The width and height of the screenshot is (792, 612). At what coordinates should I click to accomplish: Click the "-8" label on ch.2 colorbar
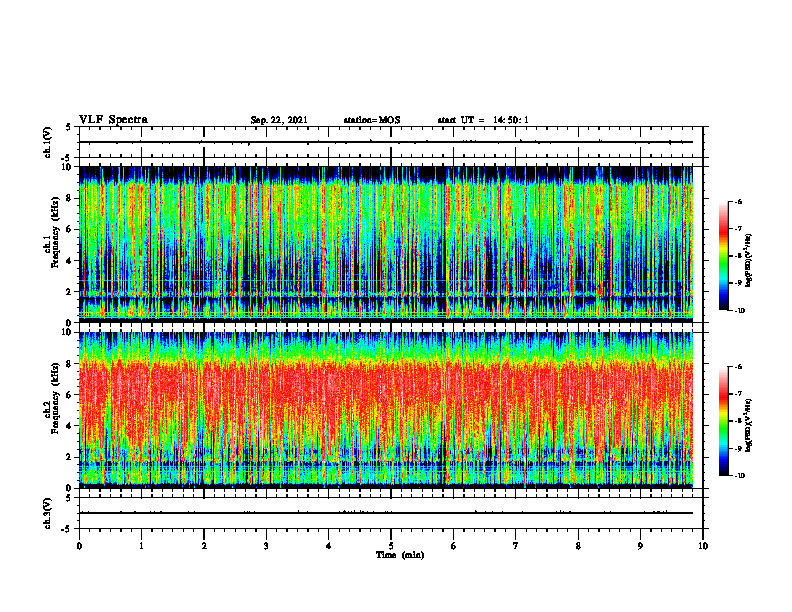coord(738,421)
